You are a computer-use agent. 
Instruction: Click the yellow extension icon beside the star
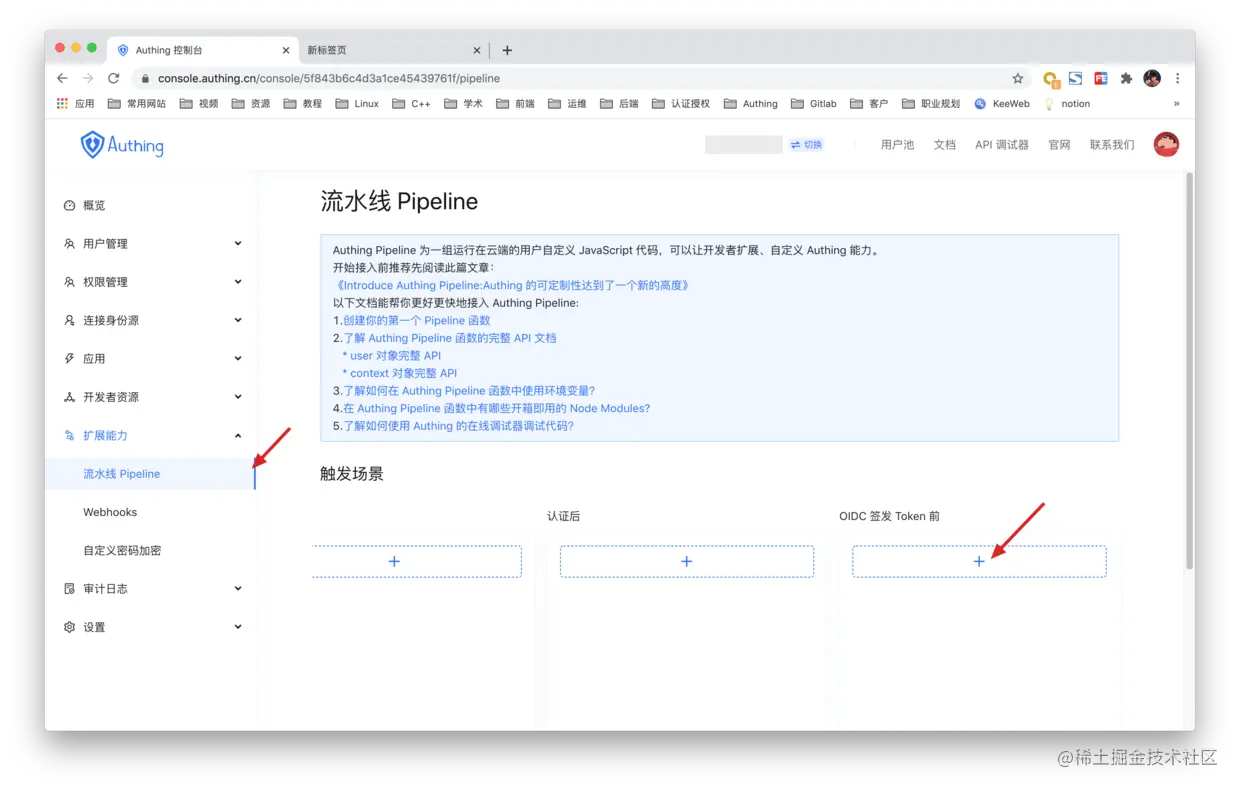(x=1050, y=78)
